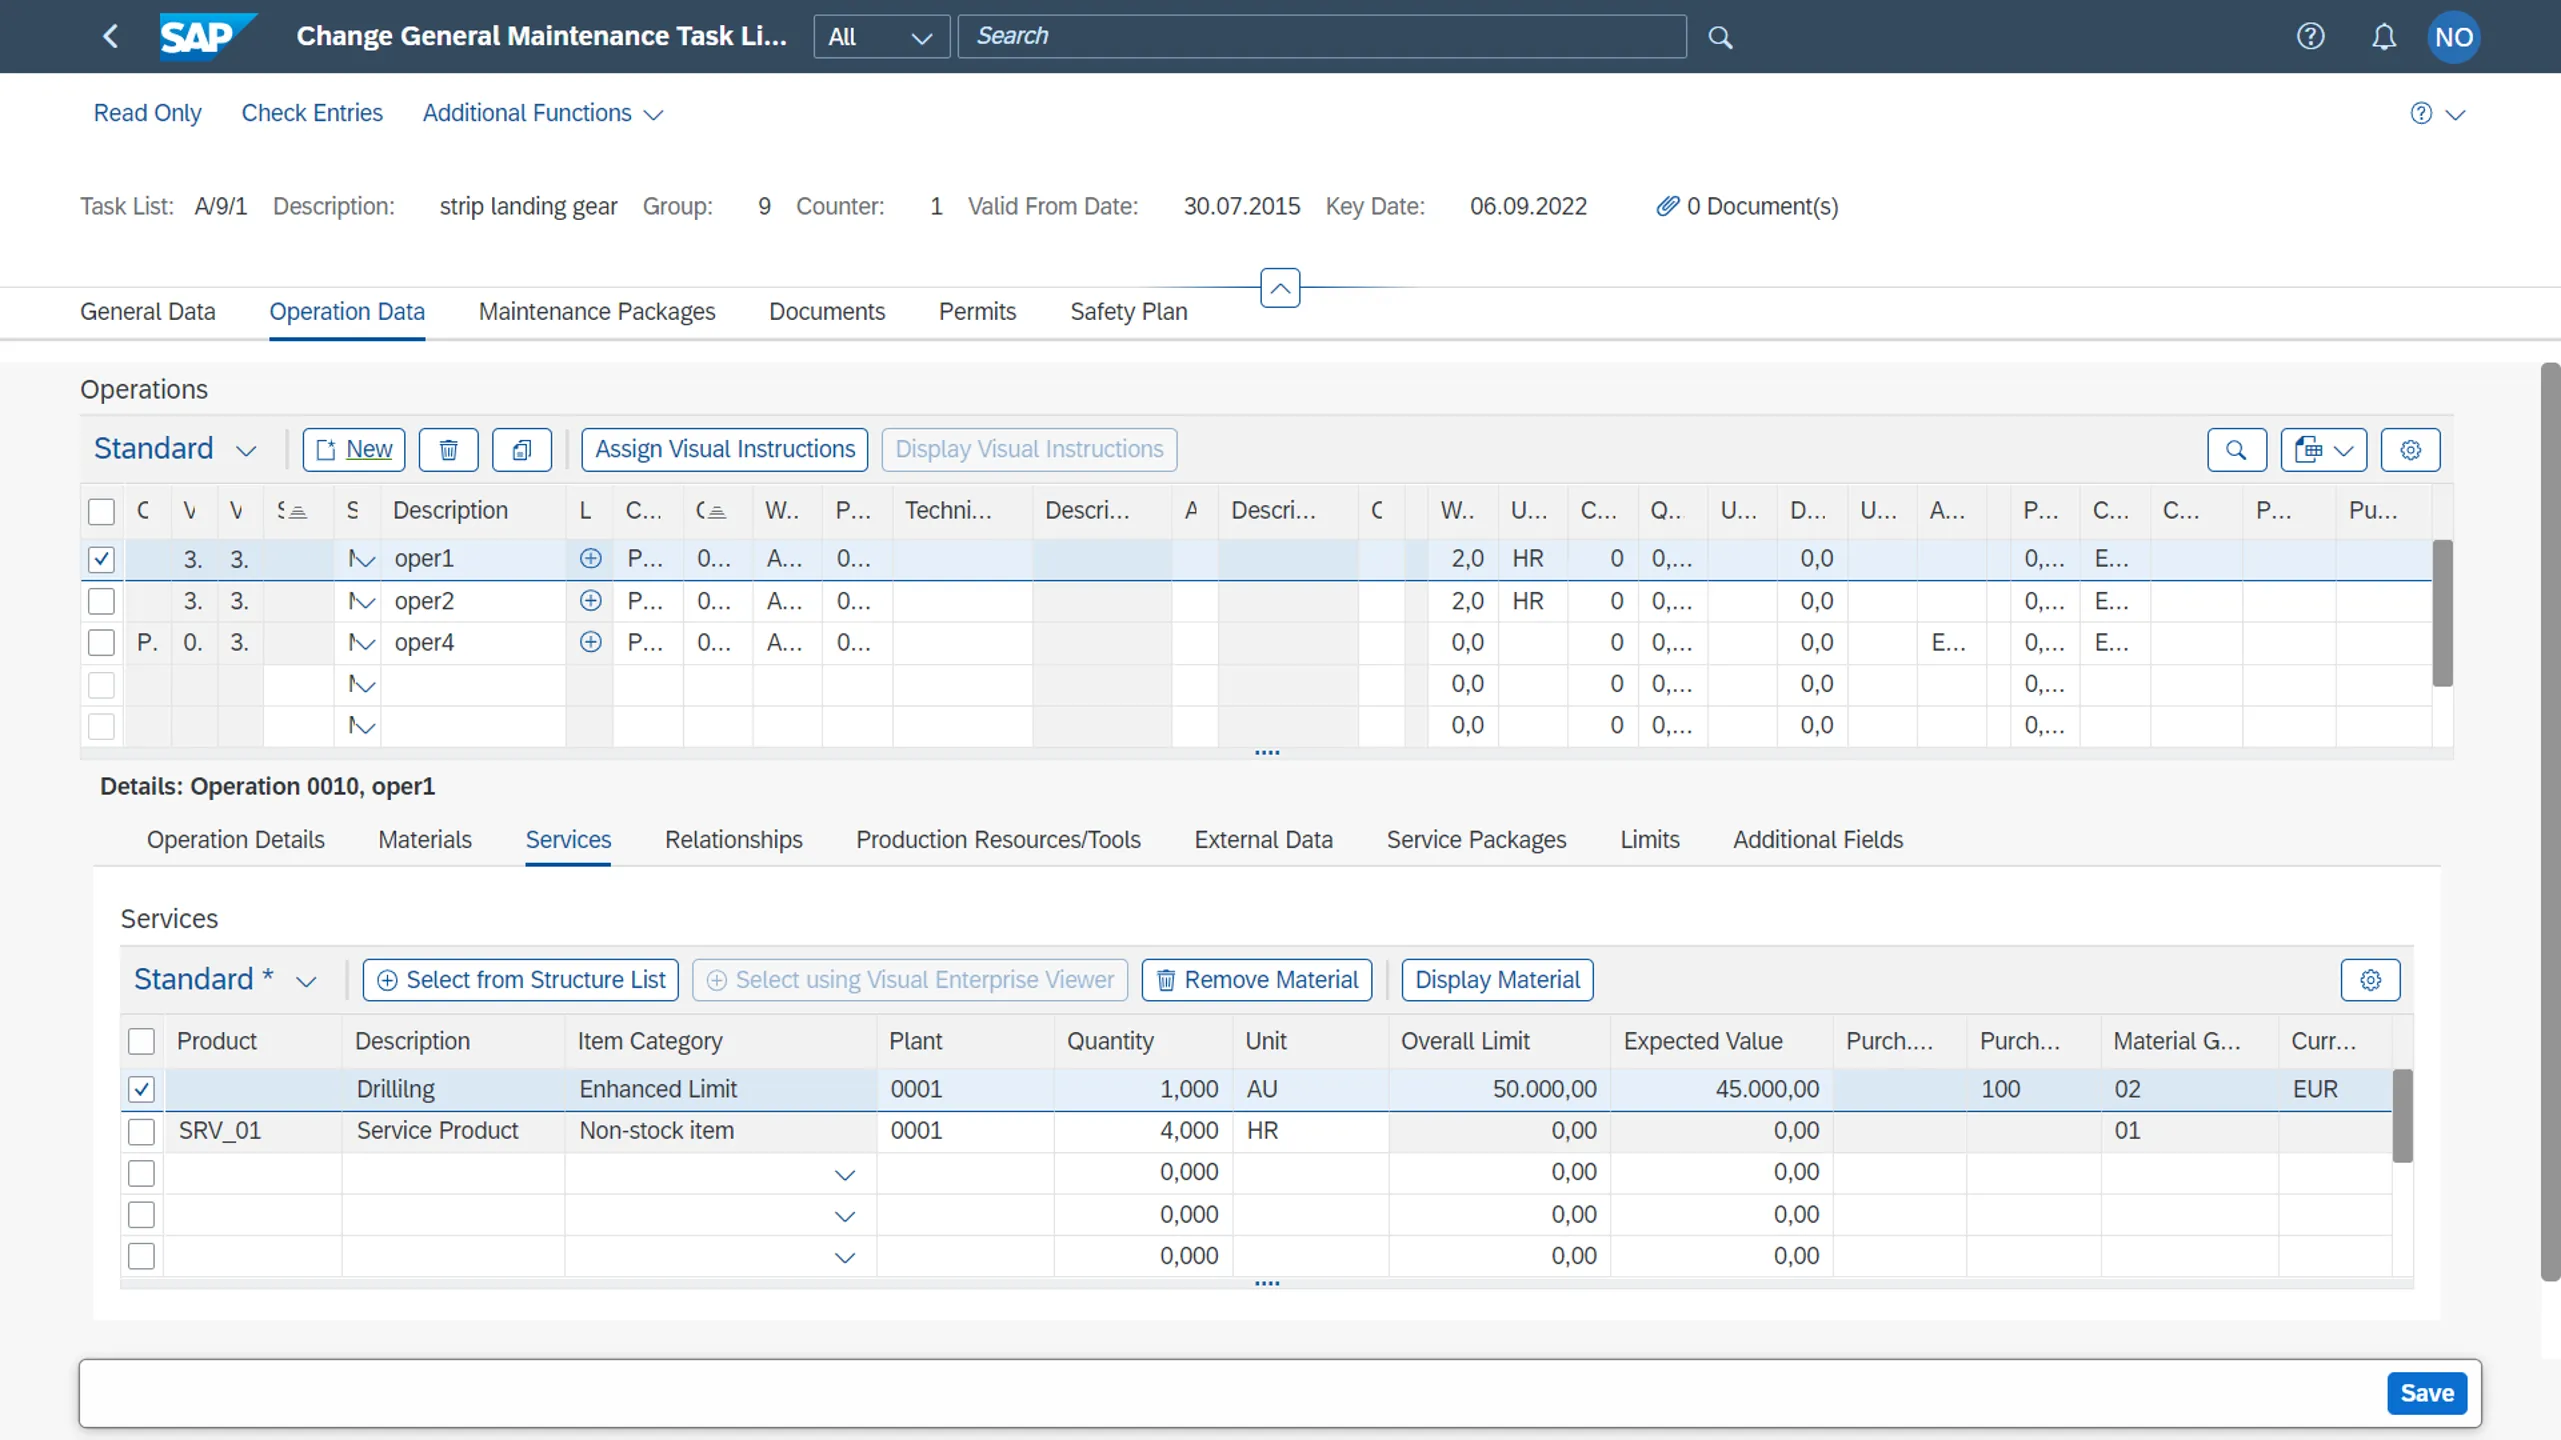Uncheck the Drilling service row checkbox
The height and width of the screenshot is (1440, 2561).
141,1088
